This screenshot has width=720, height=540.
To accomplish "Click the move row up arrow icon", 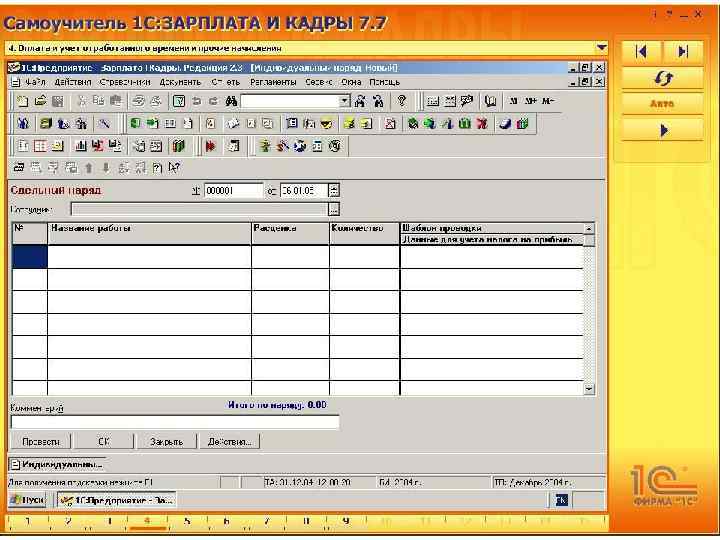I will [89, 168].
